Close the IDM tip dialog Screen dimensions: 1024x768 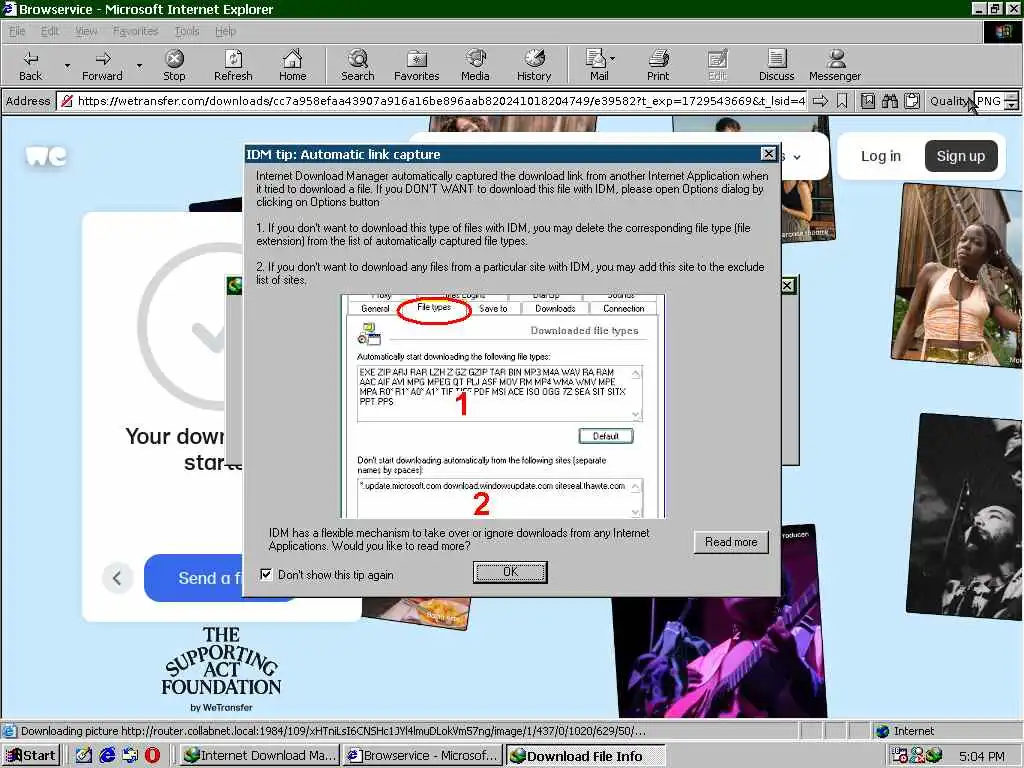pos(769,154)
